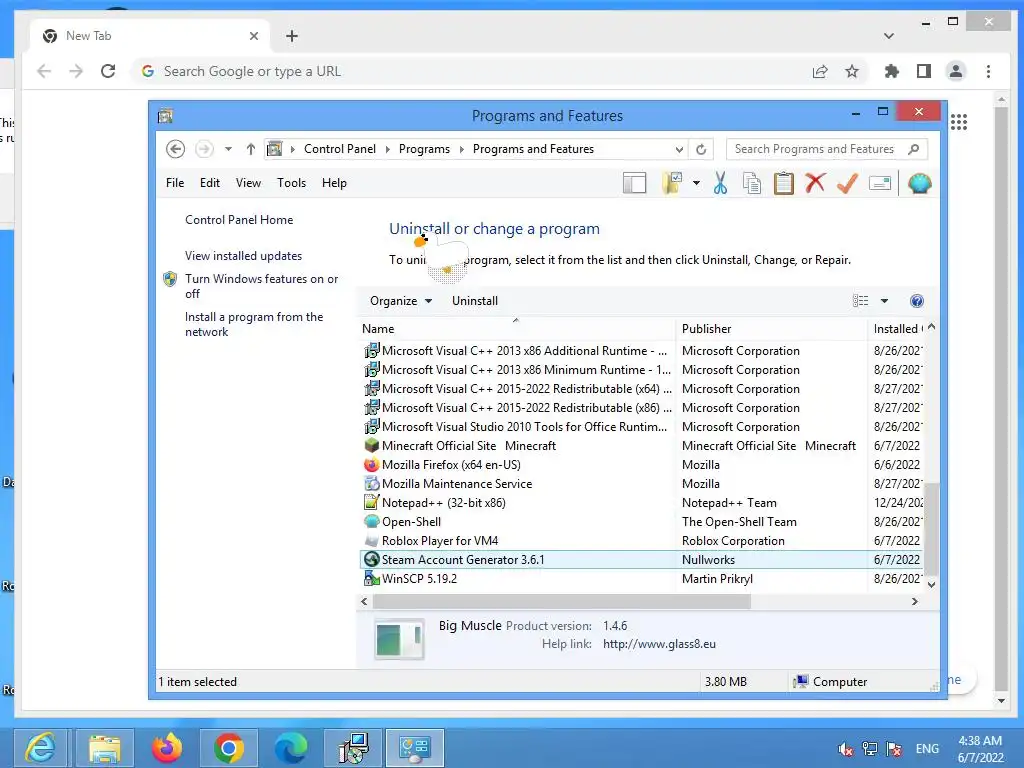The image size is (1024, 768).
Task: Select Notepad++ (32-bit x86) entry
Action: [642, 503]
